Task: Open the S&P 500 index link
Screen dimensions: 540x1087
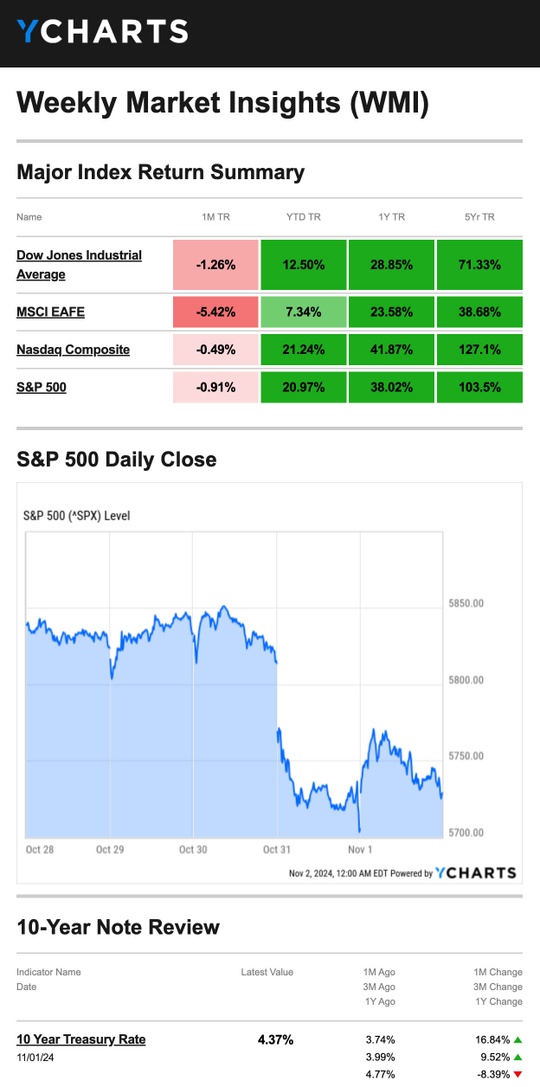Action: click(42, 387)
